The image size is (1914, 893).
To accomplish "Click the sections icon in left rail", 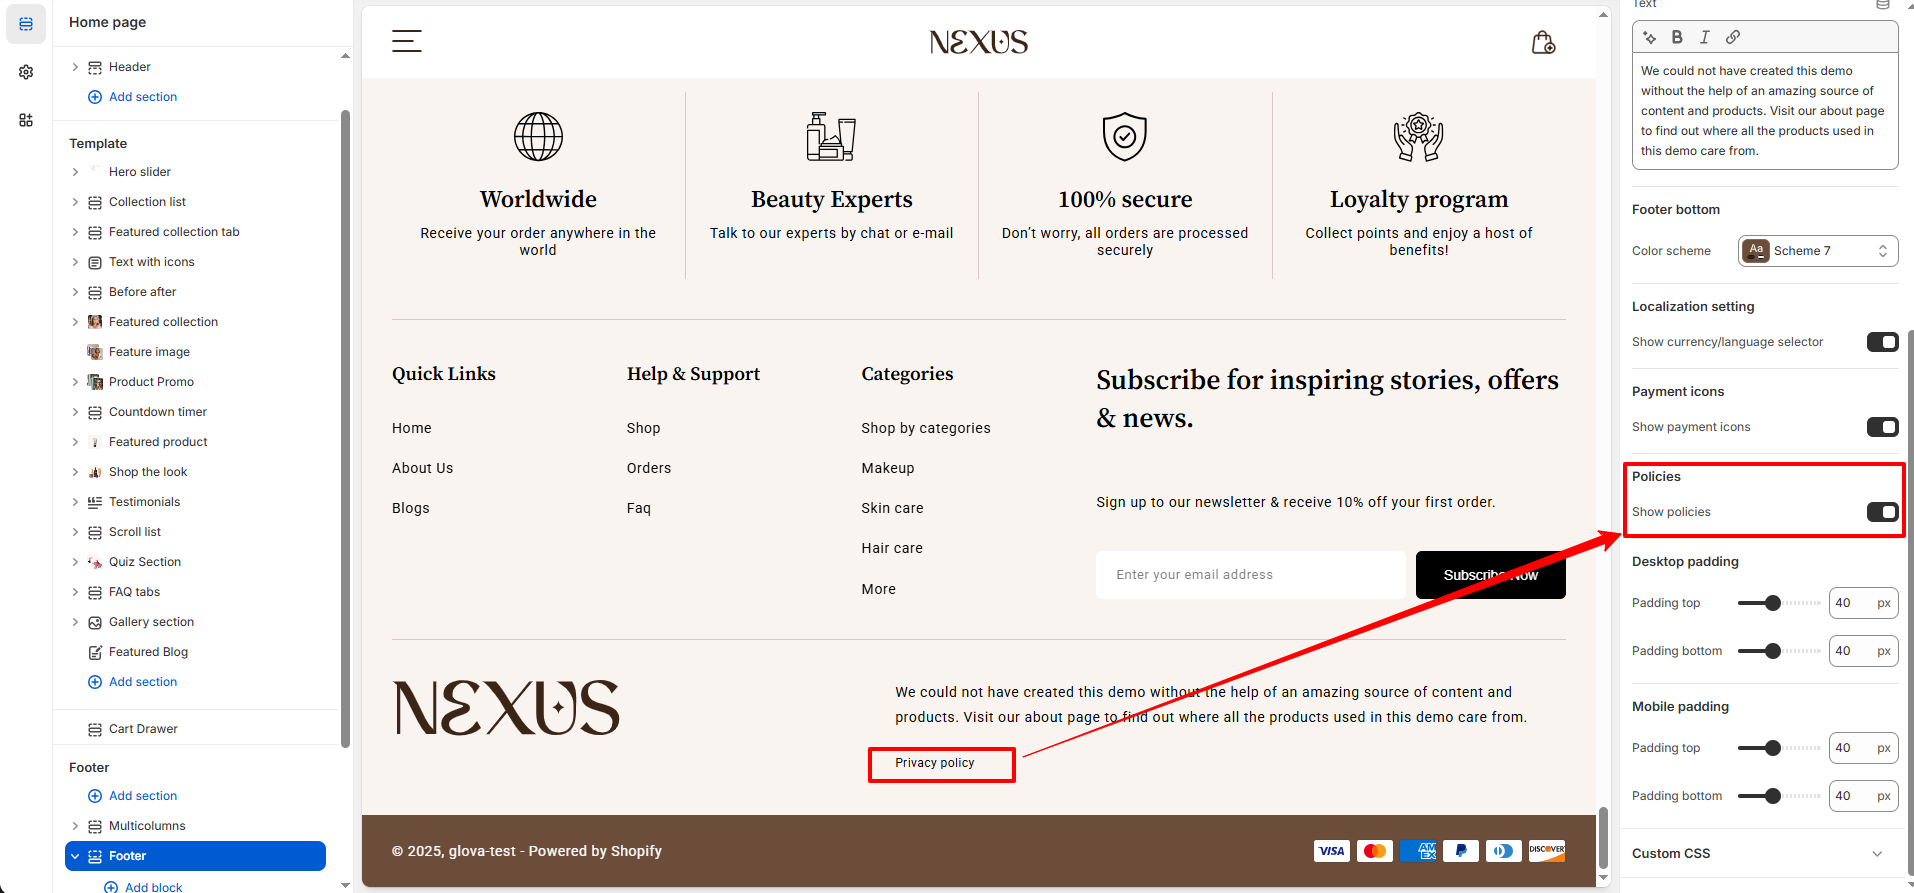I will point(26,24).
